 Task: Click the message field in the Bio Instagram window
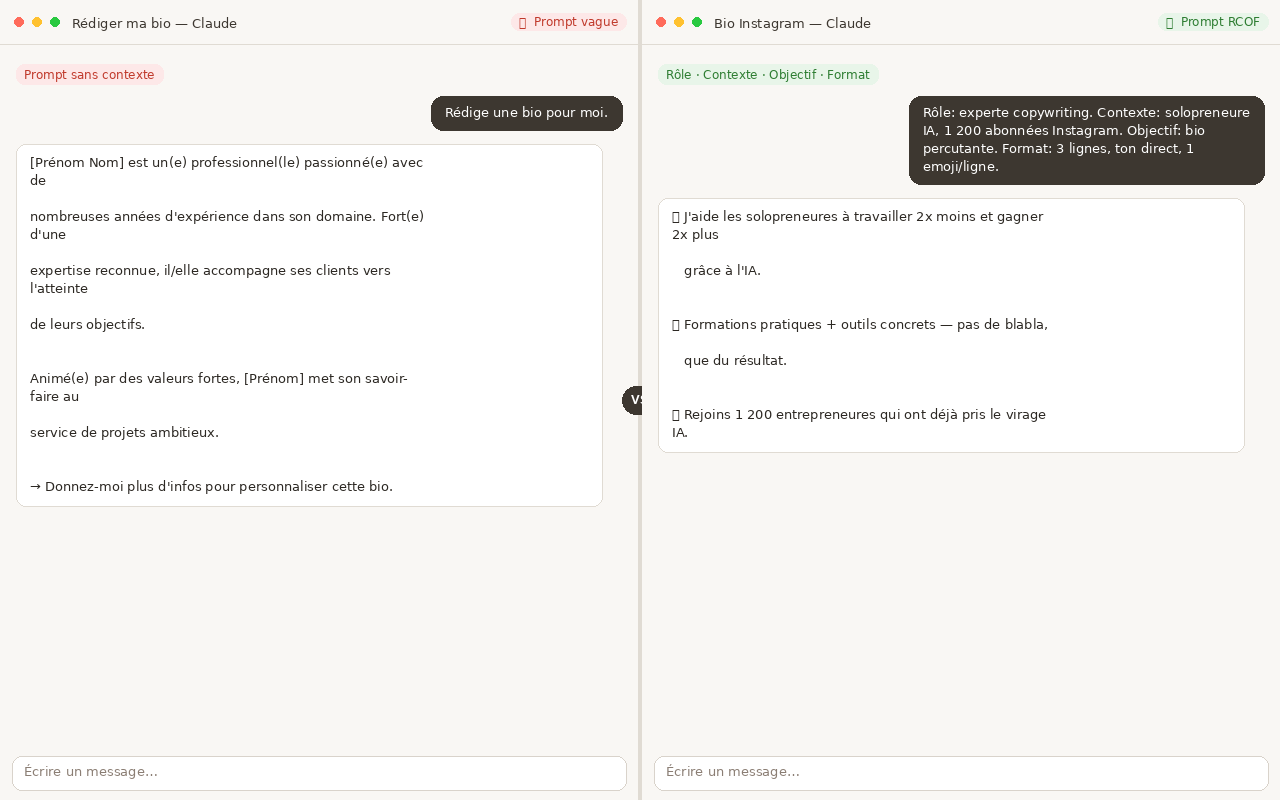pyautogui.click(x=961, y=773)
